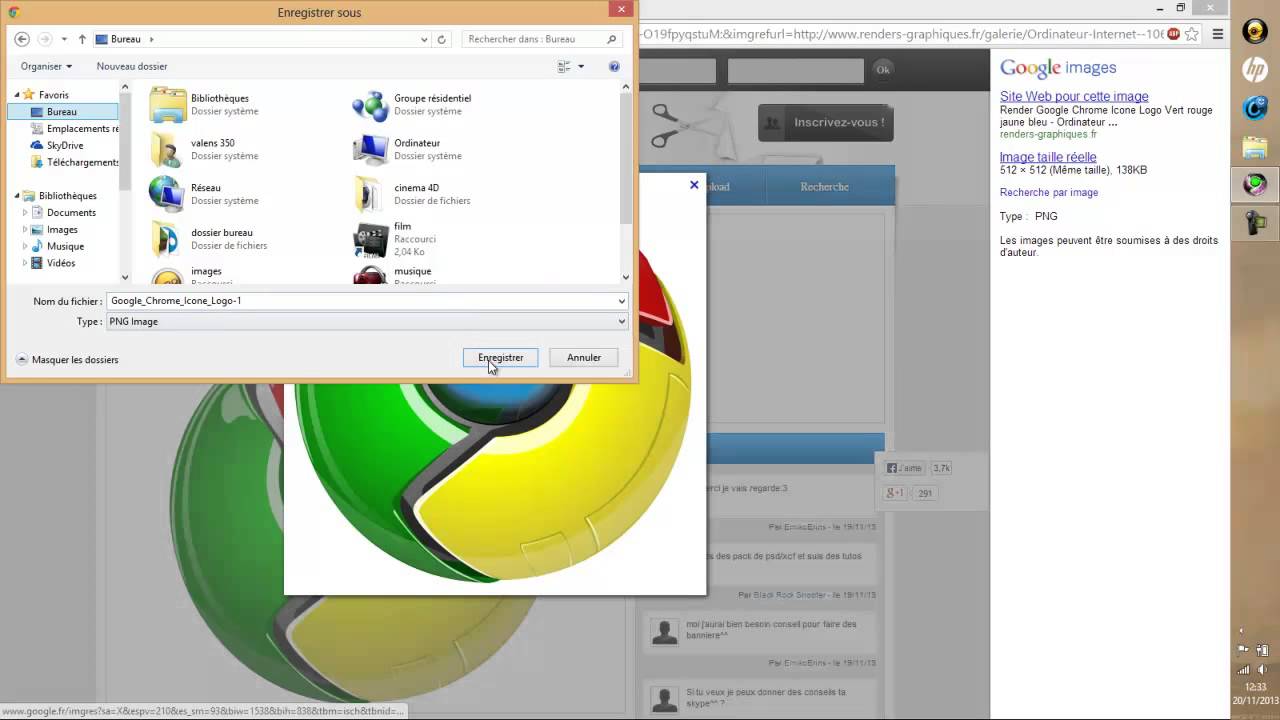The width and height of the screenshot is (1280, 720).
Task: Click the clock showing 12:33
Action: [x=1256, y=687]
